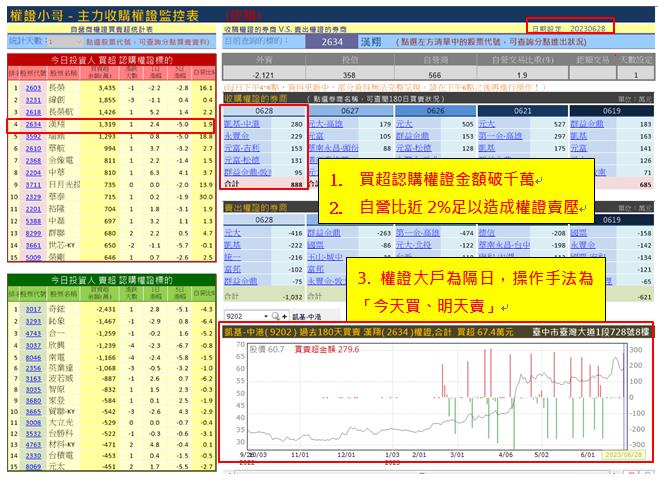The width and height of the screenshot is (658, 486).
Task: Open stock code 3163 波若威 link
Action: click(x=33, y=379)
